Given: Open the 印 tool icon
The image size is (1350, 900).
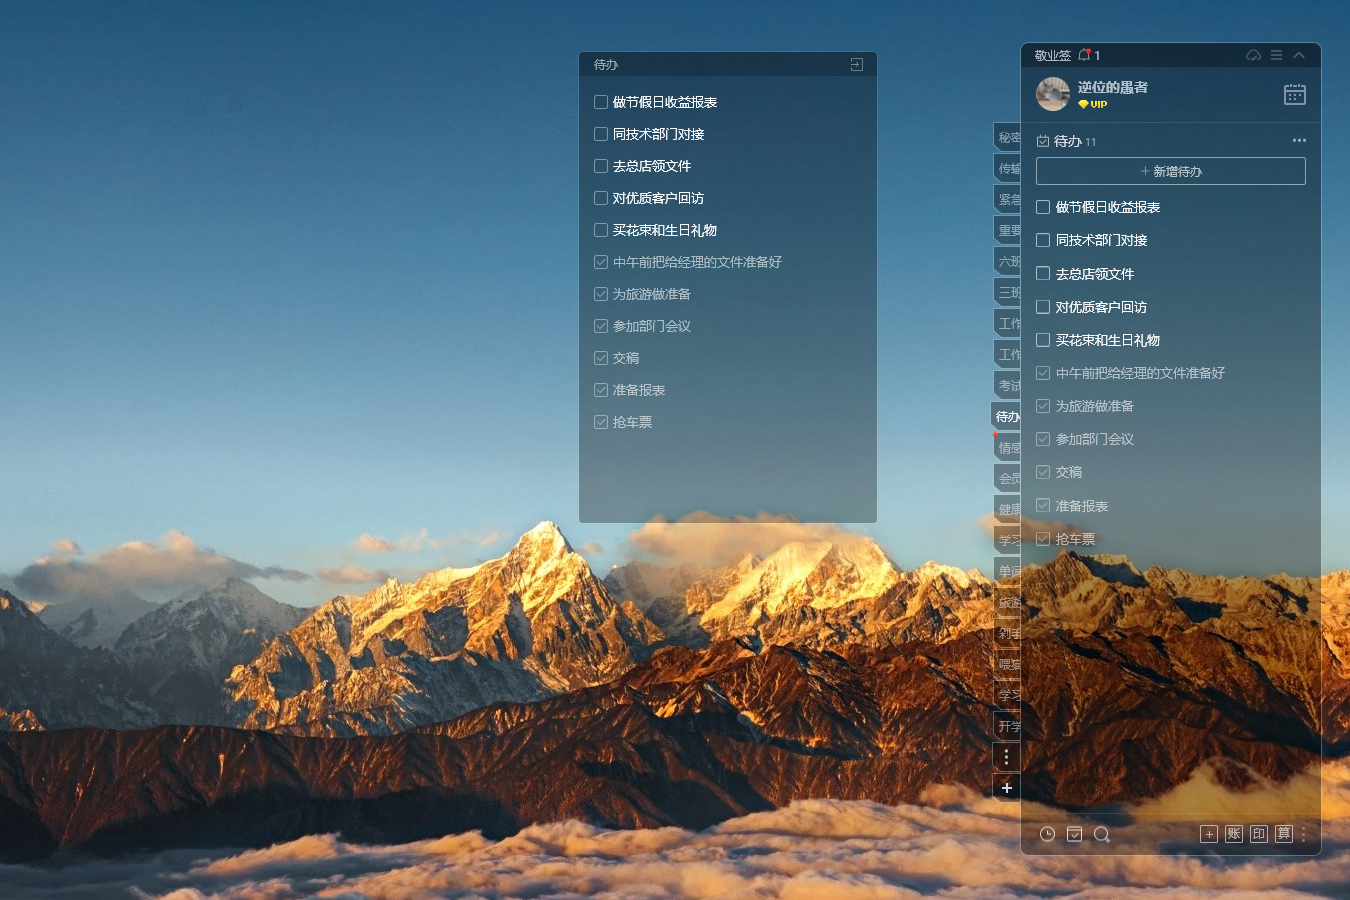Looking at the screenshot, I should [1259, 834].
